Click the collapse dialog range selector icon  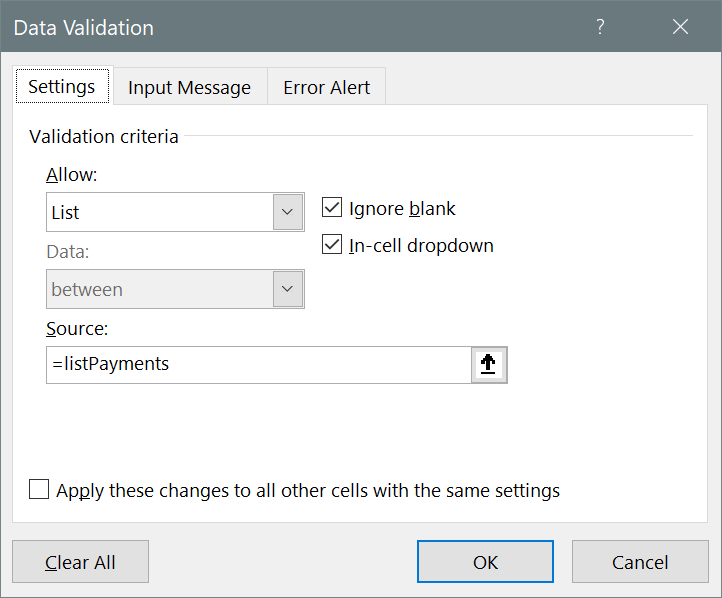click(489, 365)
